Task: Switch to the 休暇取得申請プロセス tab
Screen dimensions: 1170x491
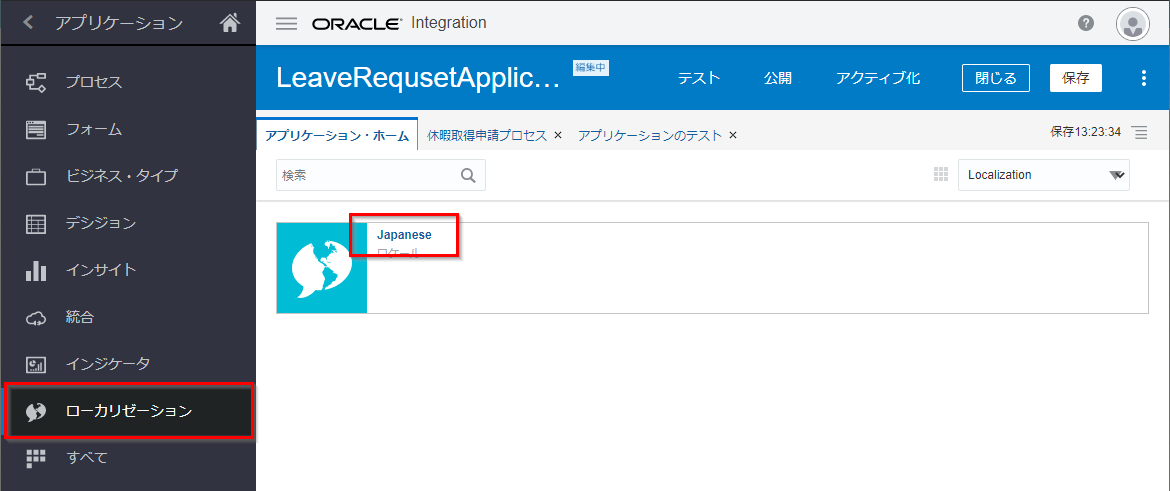Action: click(x=487, y=135)
